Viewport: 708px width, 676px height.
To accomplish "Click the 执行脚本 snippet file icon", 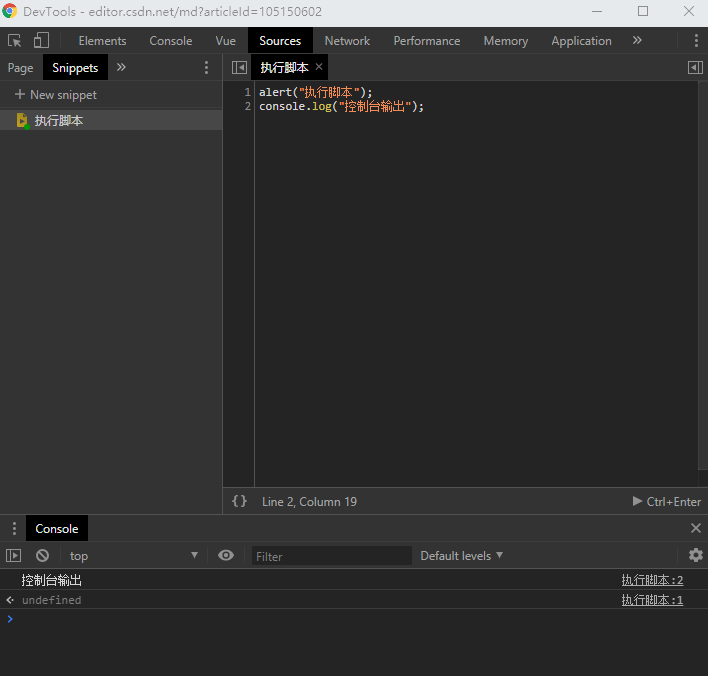I will click(22, 121).
